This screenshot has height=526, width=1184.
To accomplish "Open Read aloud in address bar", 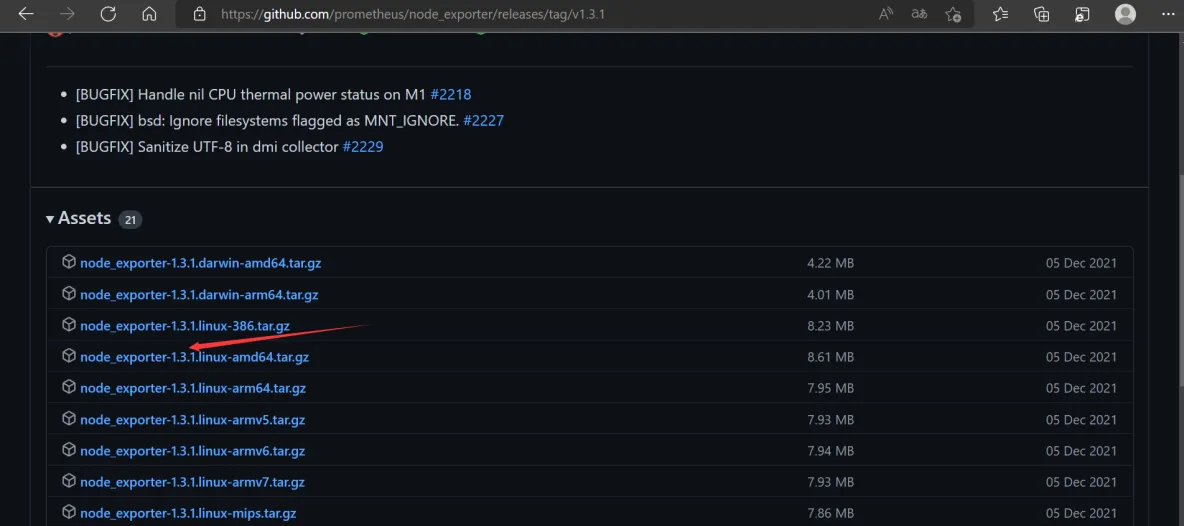I will (x=886, y=14).
